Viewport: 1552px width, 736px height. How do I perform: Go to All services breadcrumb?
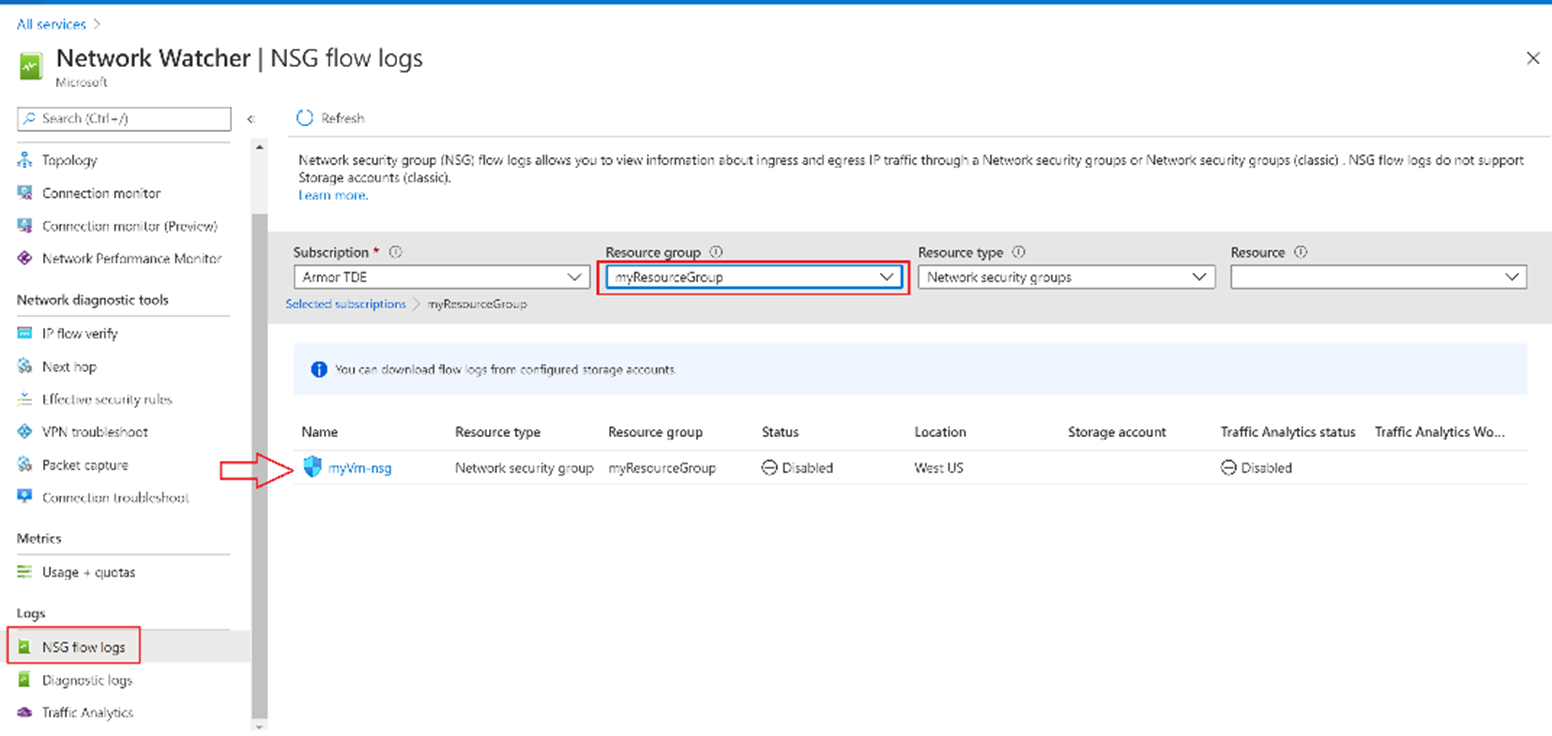pyautogui.click(x=51, y=23)
